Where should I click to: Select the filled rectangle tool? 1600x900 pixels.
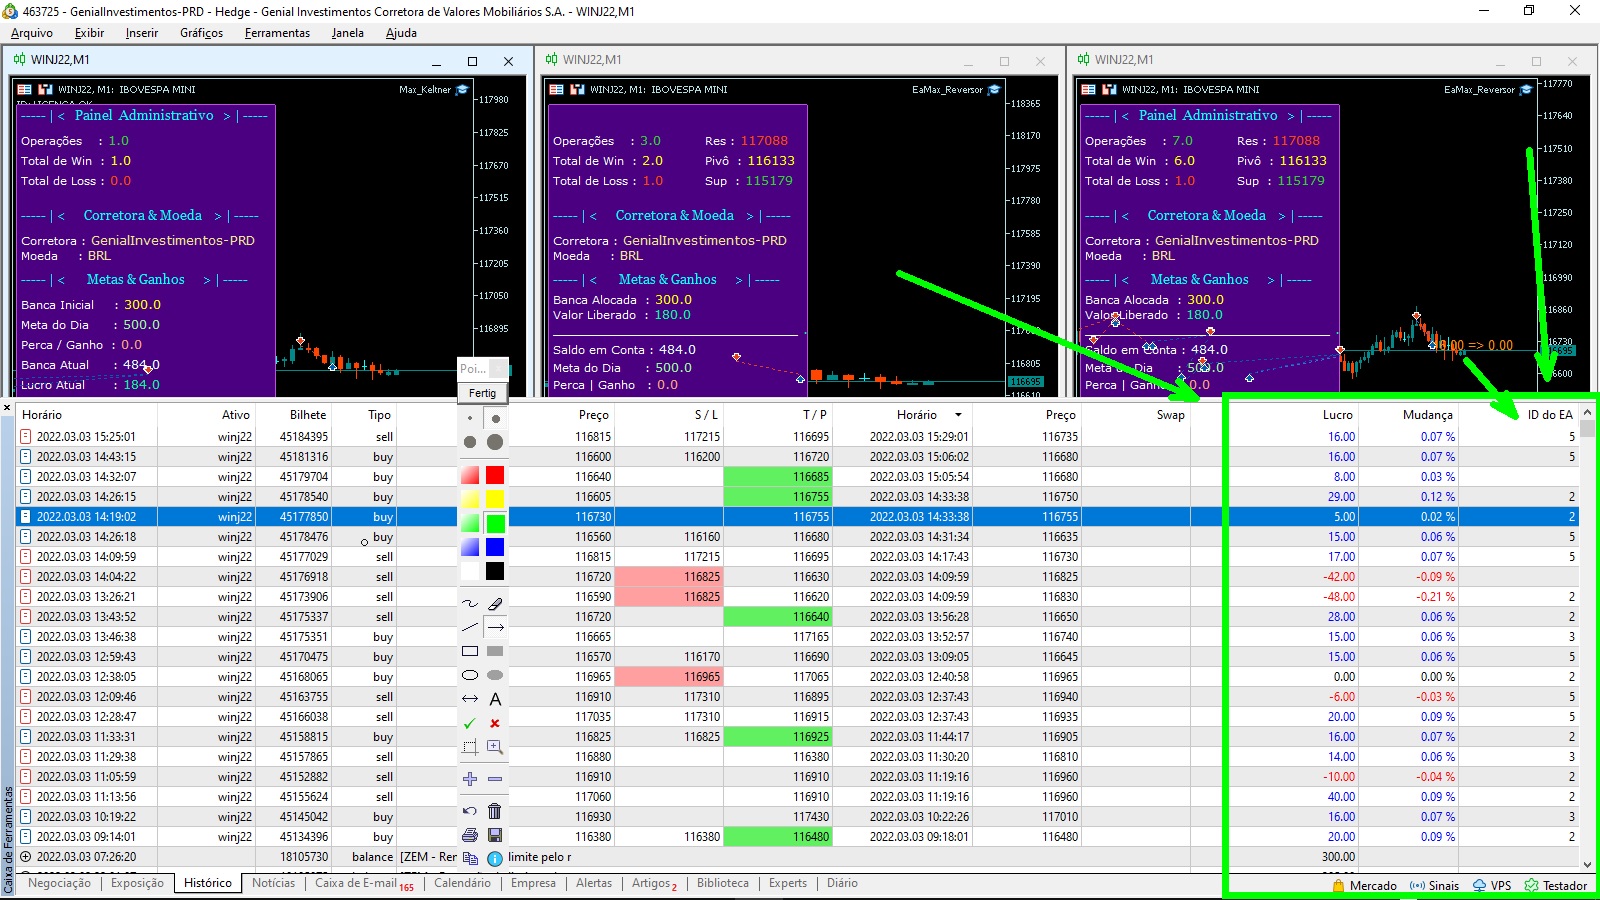pos(495,652)
